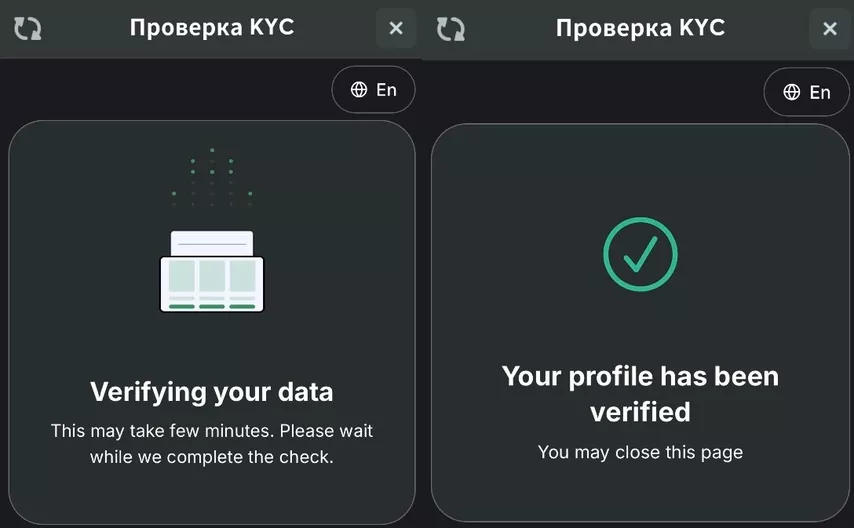Click the "Your profile has been verified" heading

click(640, 393)
